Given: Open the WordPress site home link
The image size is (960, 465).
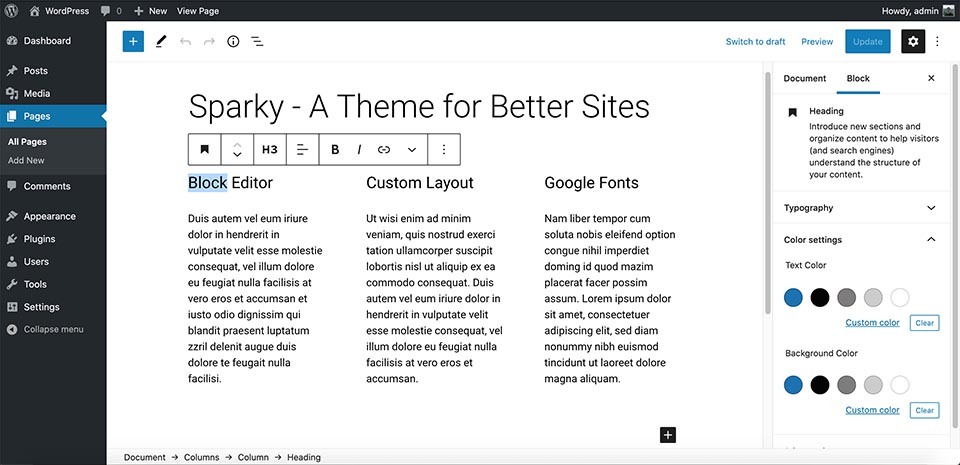Looking at the screenshot, I should click(x=59, y=10).
